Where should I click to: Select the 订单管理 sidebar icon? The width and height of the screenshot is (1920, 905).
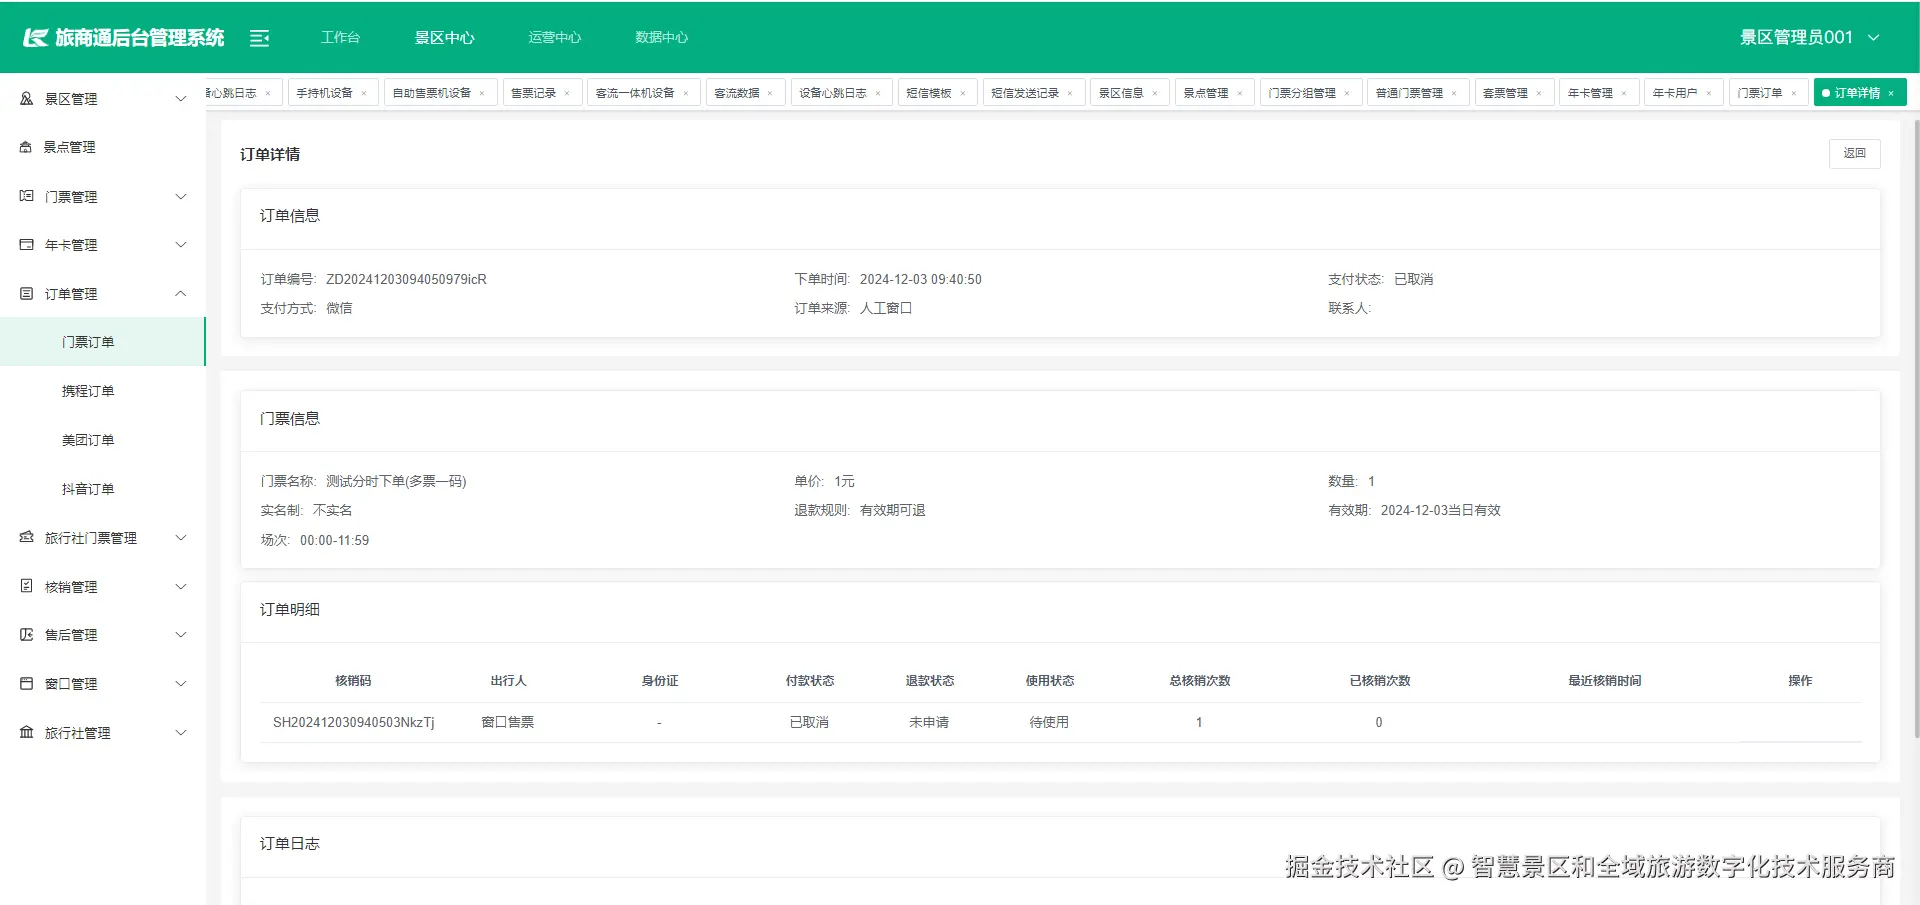[25, 293]
